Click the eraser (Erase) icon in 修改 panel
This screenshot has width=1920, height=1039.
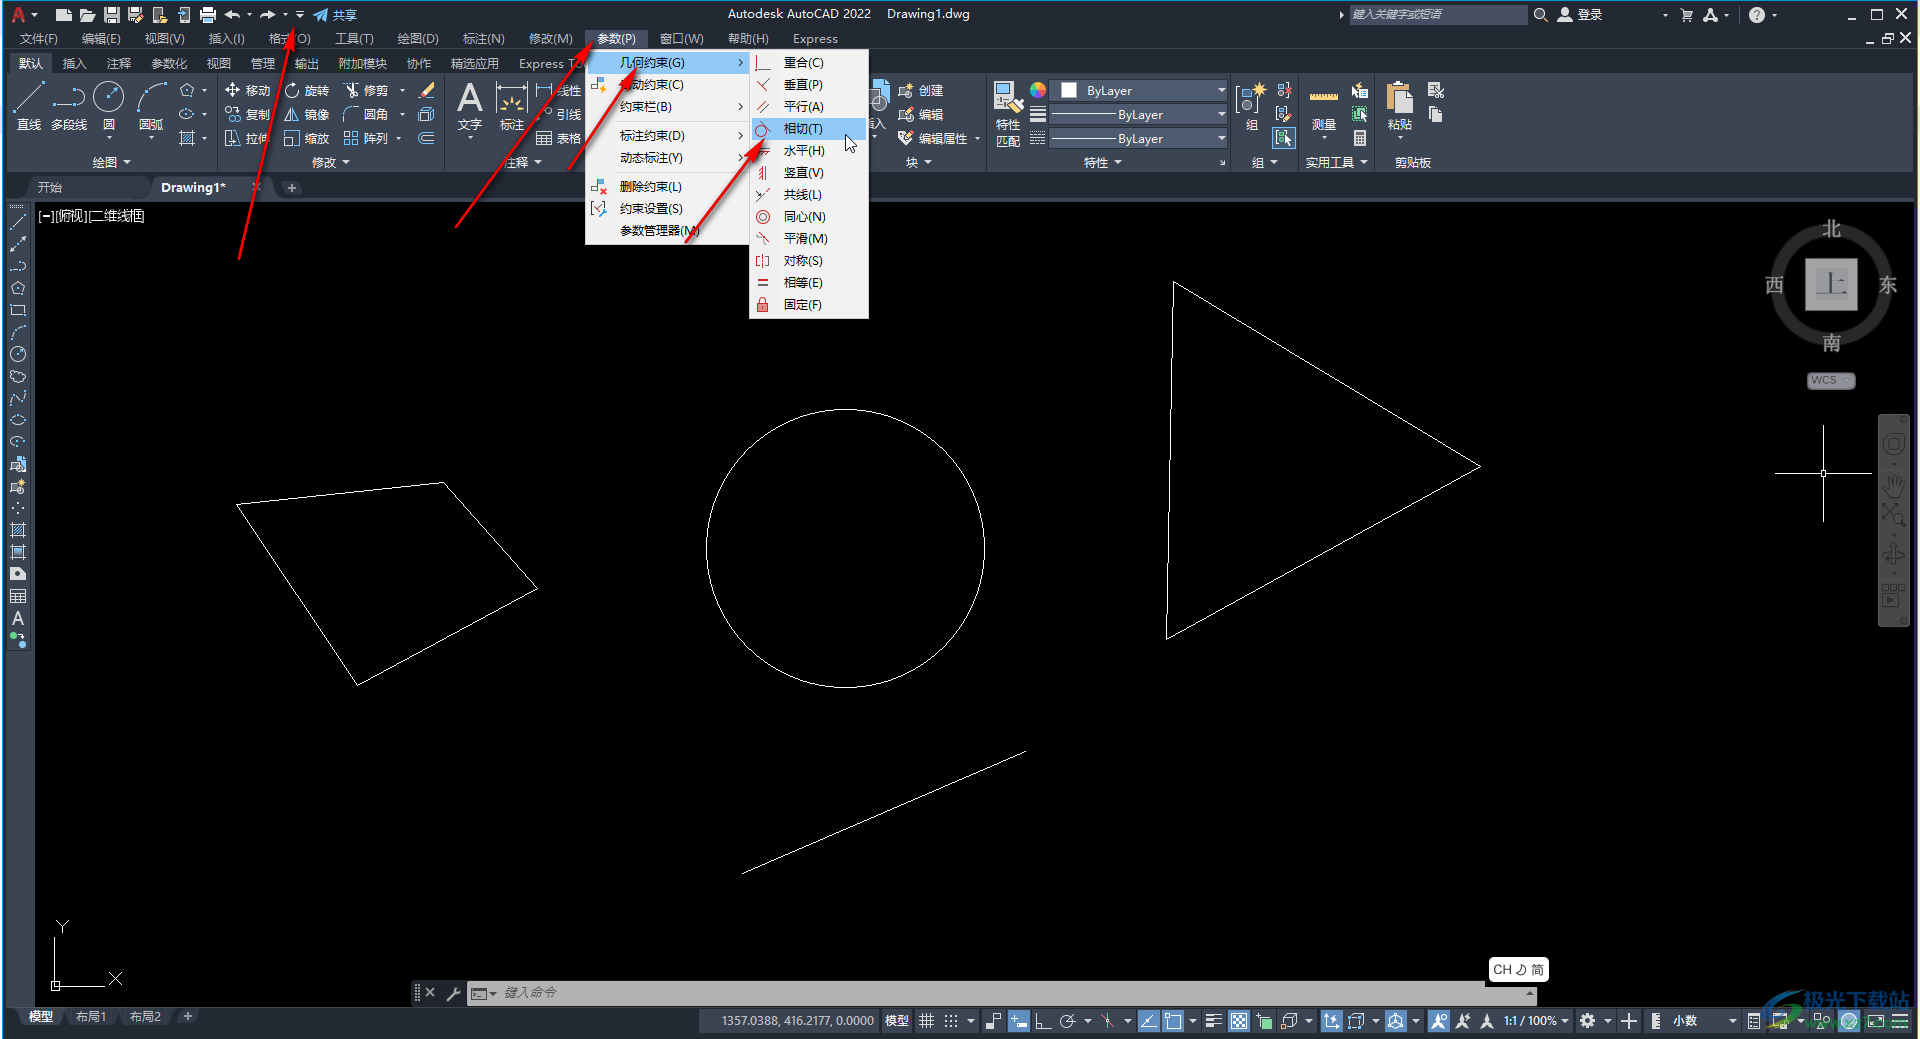click(x=426, y=90)
